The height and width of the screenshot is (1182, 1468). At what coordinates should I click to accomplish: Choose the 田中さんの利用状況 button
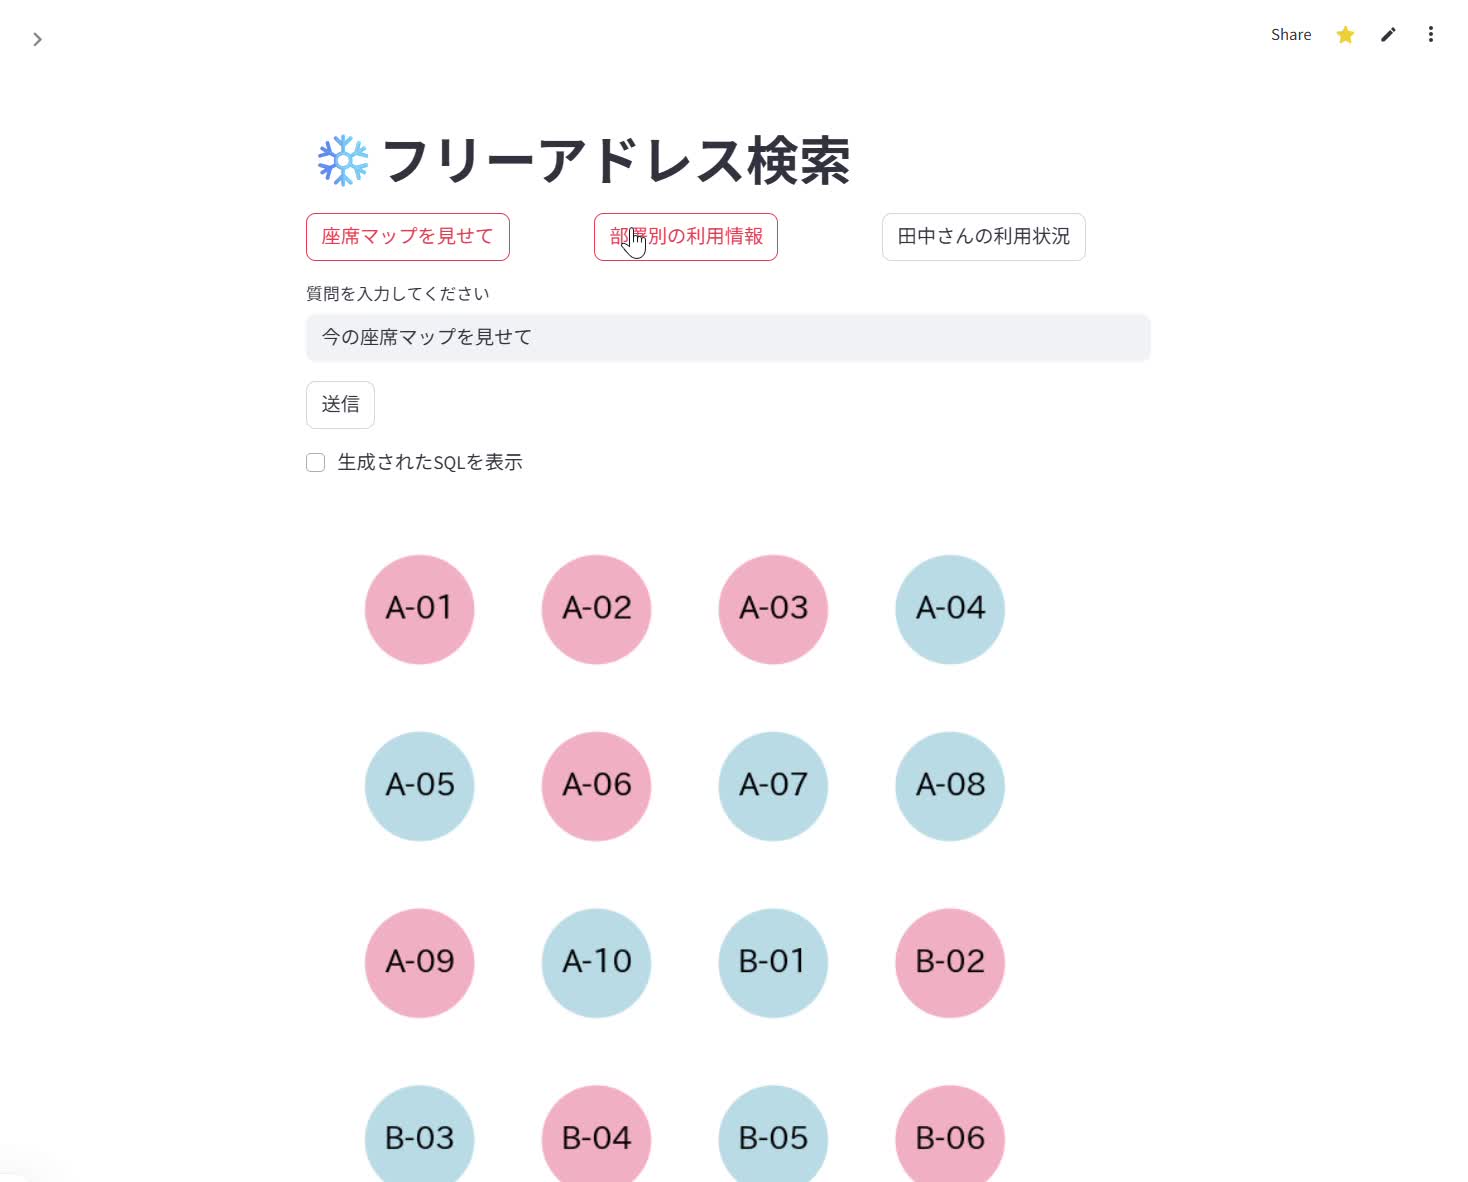tap(984, 237)
